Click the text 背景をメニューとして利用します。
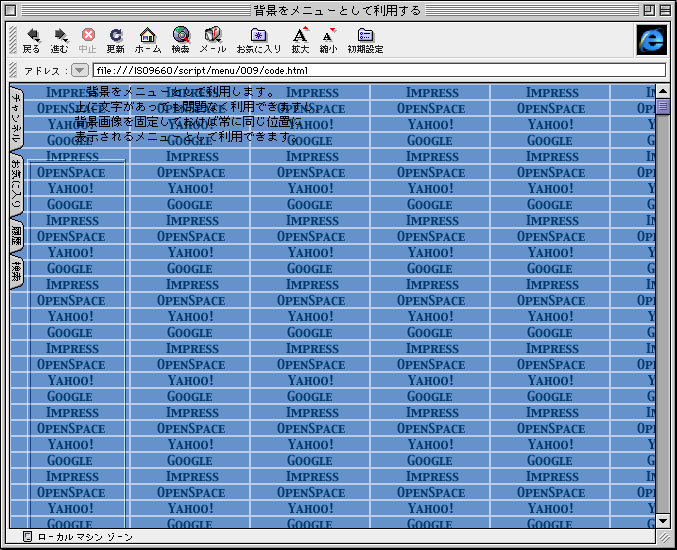 pos(180,92)
